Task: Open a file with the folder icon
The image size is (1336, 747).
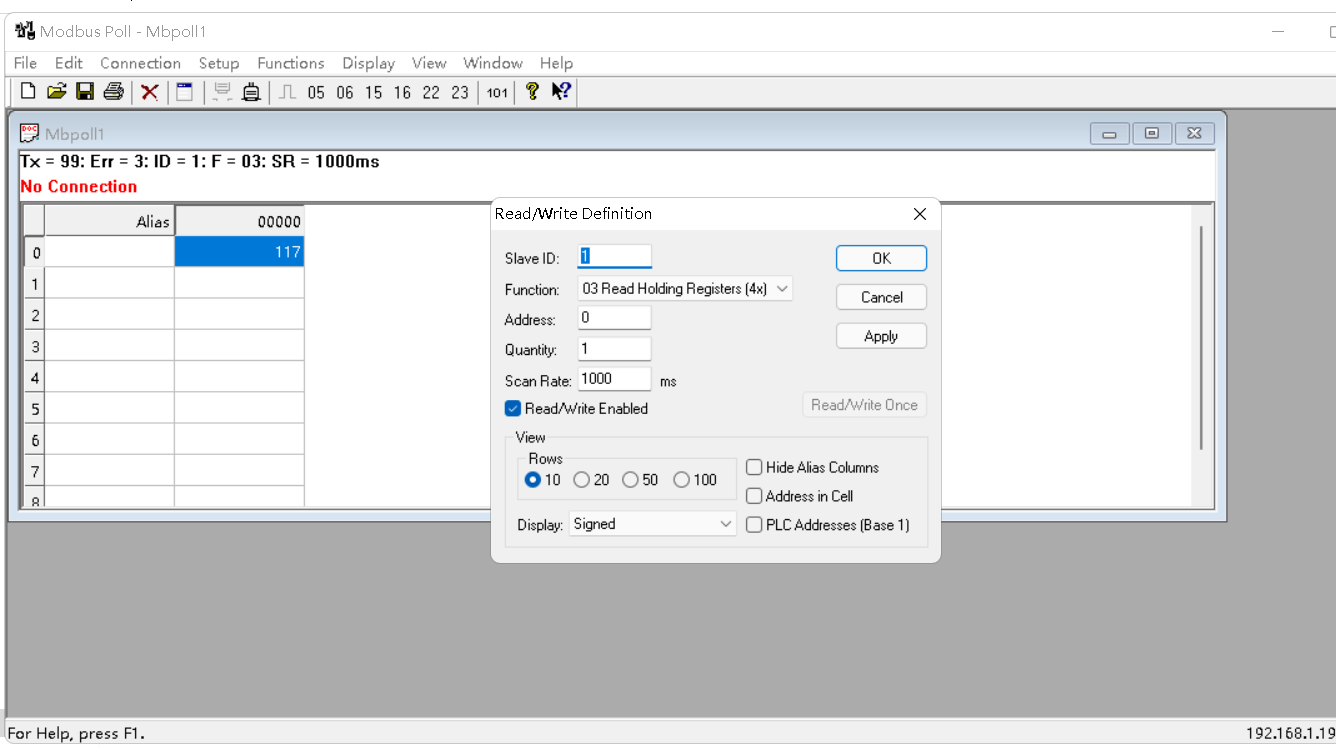Action: click(x=57, y=92)
